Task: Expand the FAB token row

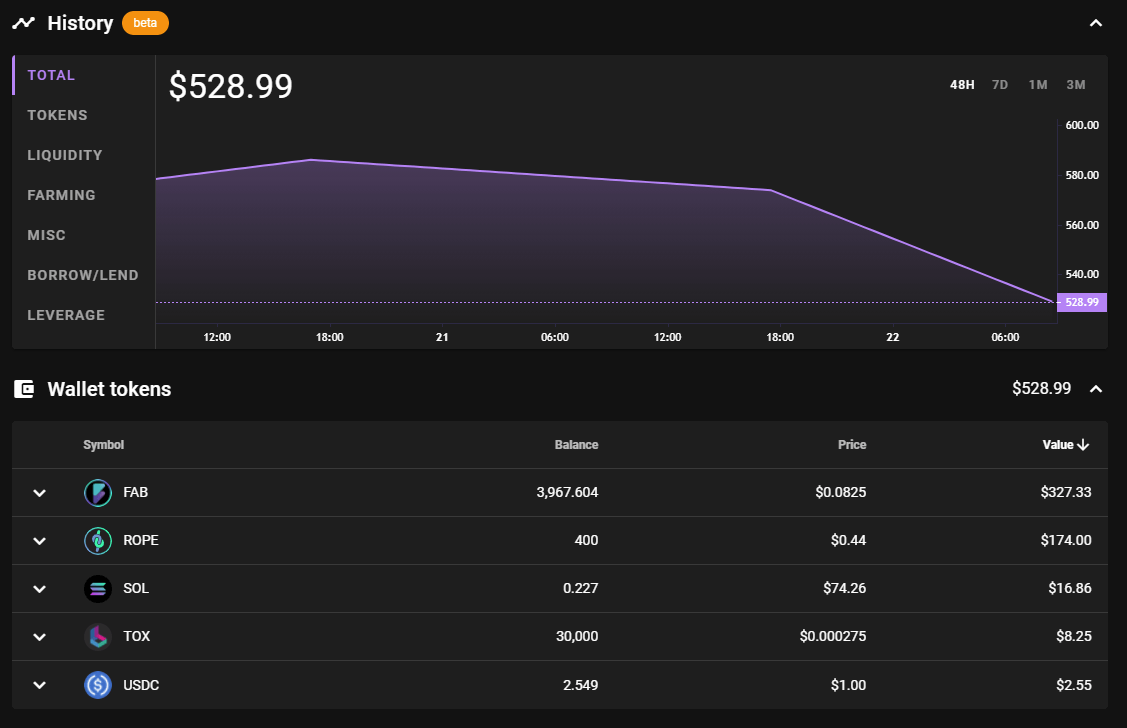Action: (39, 492)
